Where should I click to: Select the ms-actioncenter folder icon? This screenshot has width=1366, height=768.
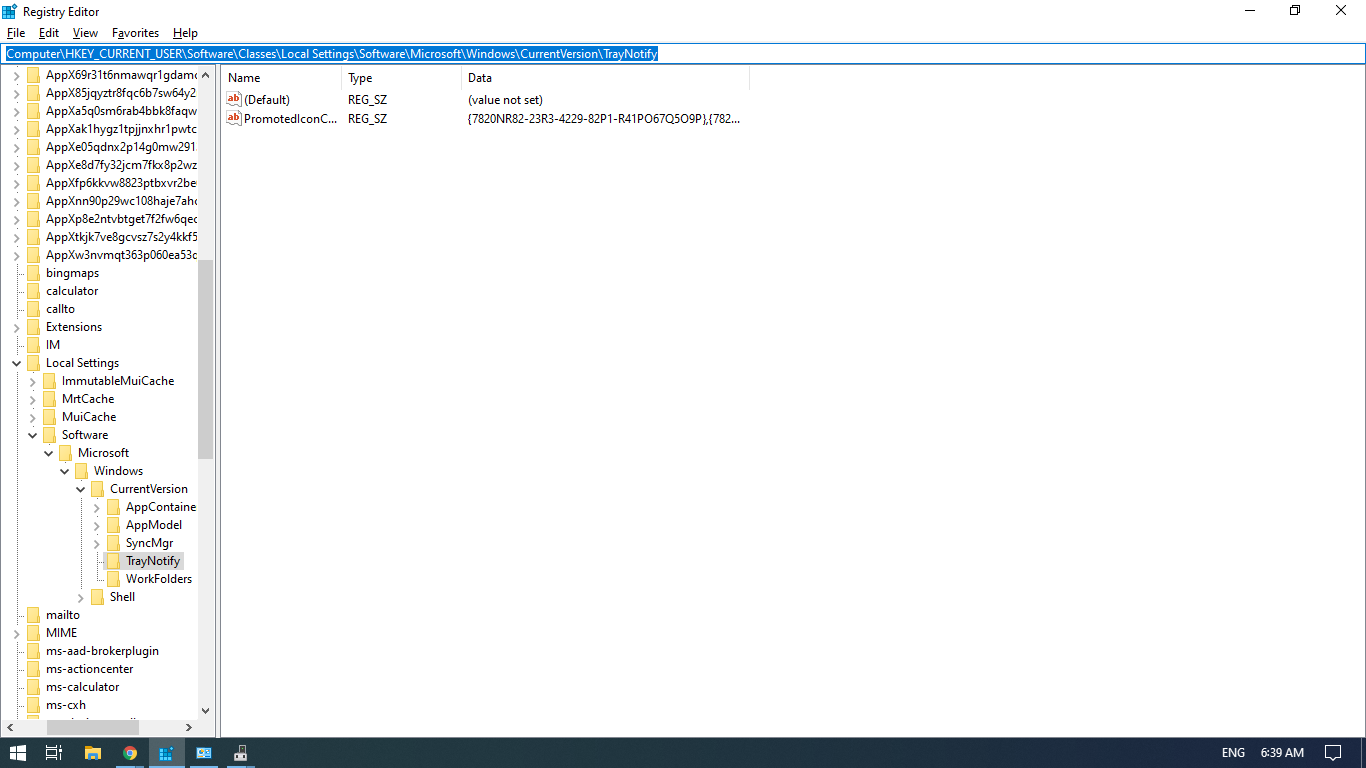(x=33, y=669)
